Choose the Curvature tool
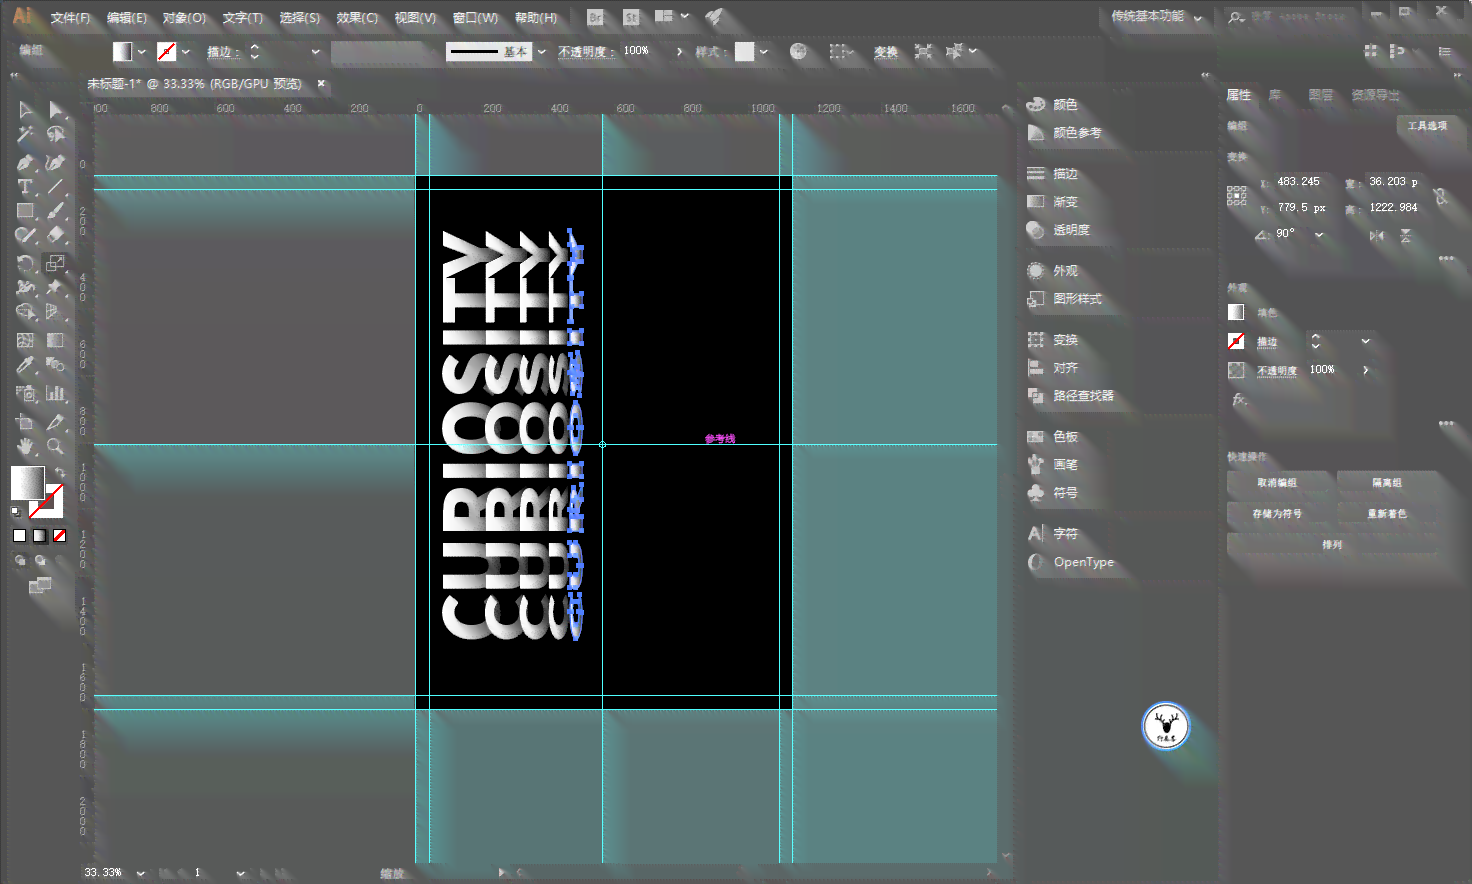This screenshot has height=884, width=1472. point(55,162)
